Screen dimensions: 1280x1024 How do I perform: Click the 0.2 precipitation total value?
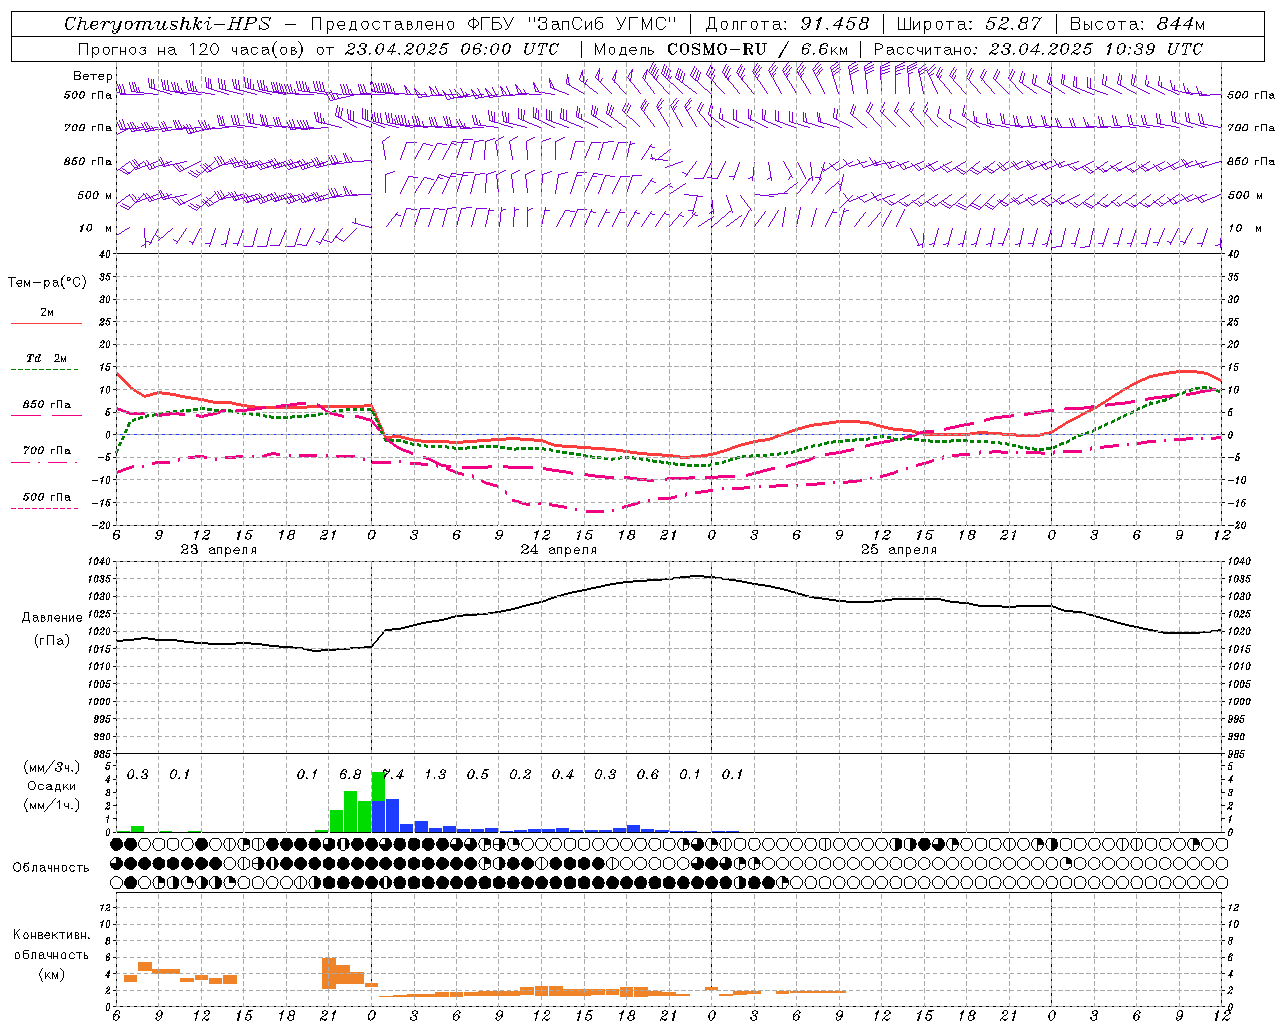520,775
